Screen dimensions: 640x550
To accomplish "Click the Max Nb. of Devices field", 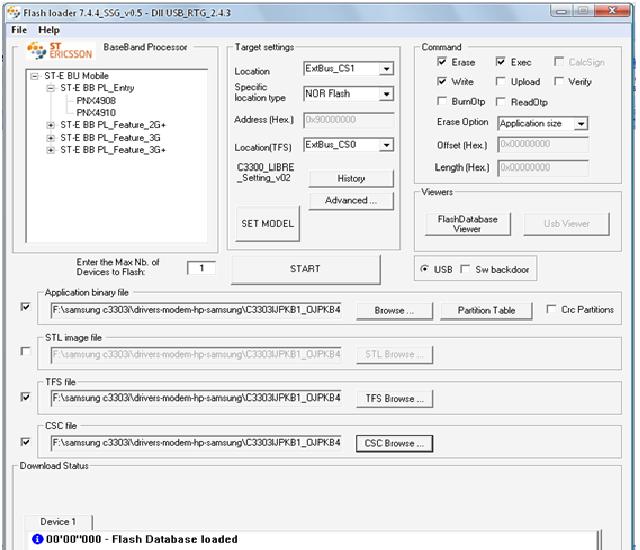I will (201, 268).
